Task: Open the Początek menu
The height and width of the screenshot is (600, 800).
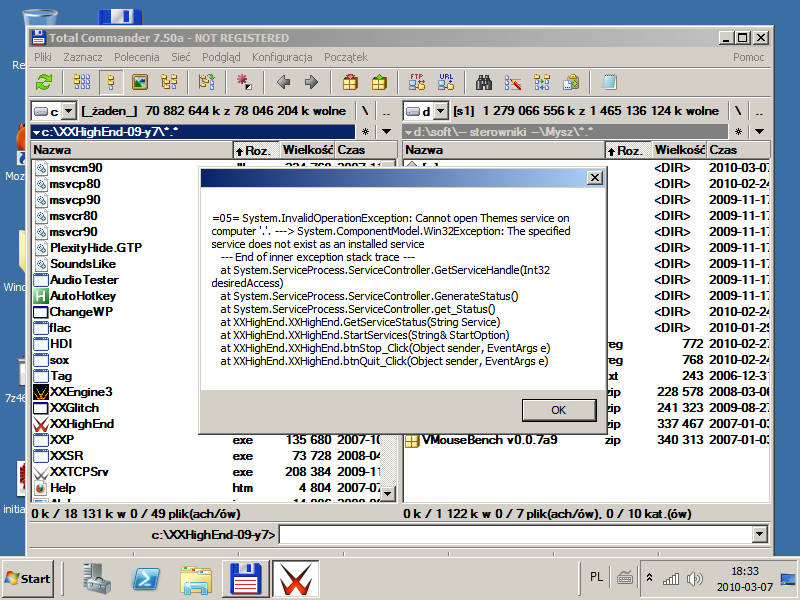Action: (x=346, y=57)
